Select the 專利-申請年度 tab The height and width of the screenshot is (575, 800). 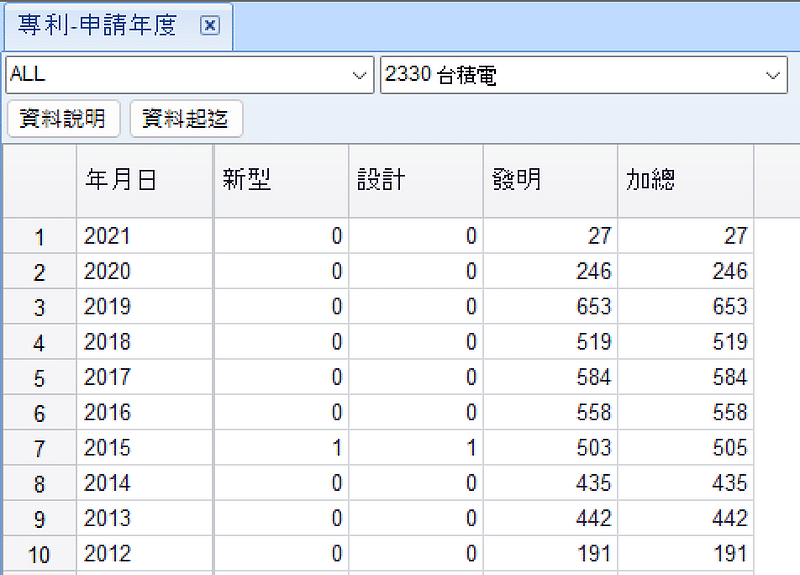(98, 26)
